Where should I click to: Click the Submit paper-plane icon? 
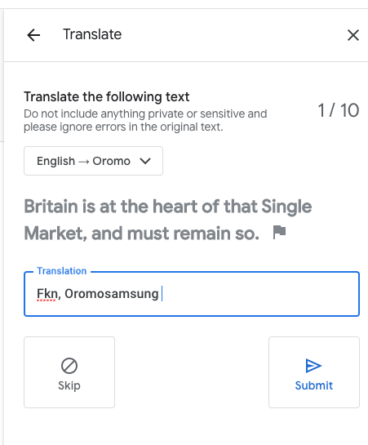point(313,366)
